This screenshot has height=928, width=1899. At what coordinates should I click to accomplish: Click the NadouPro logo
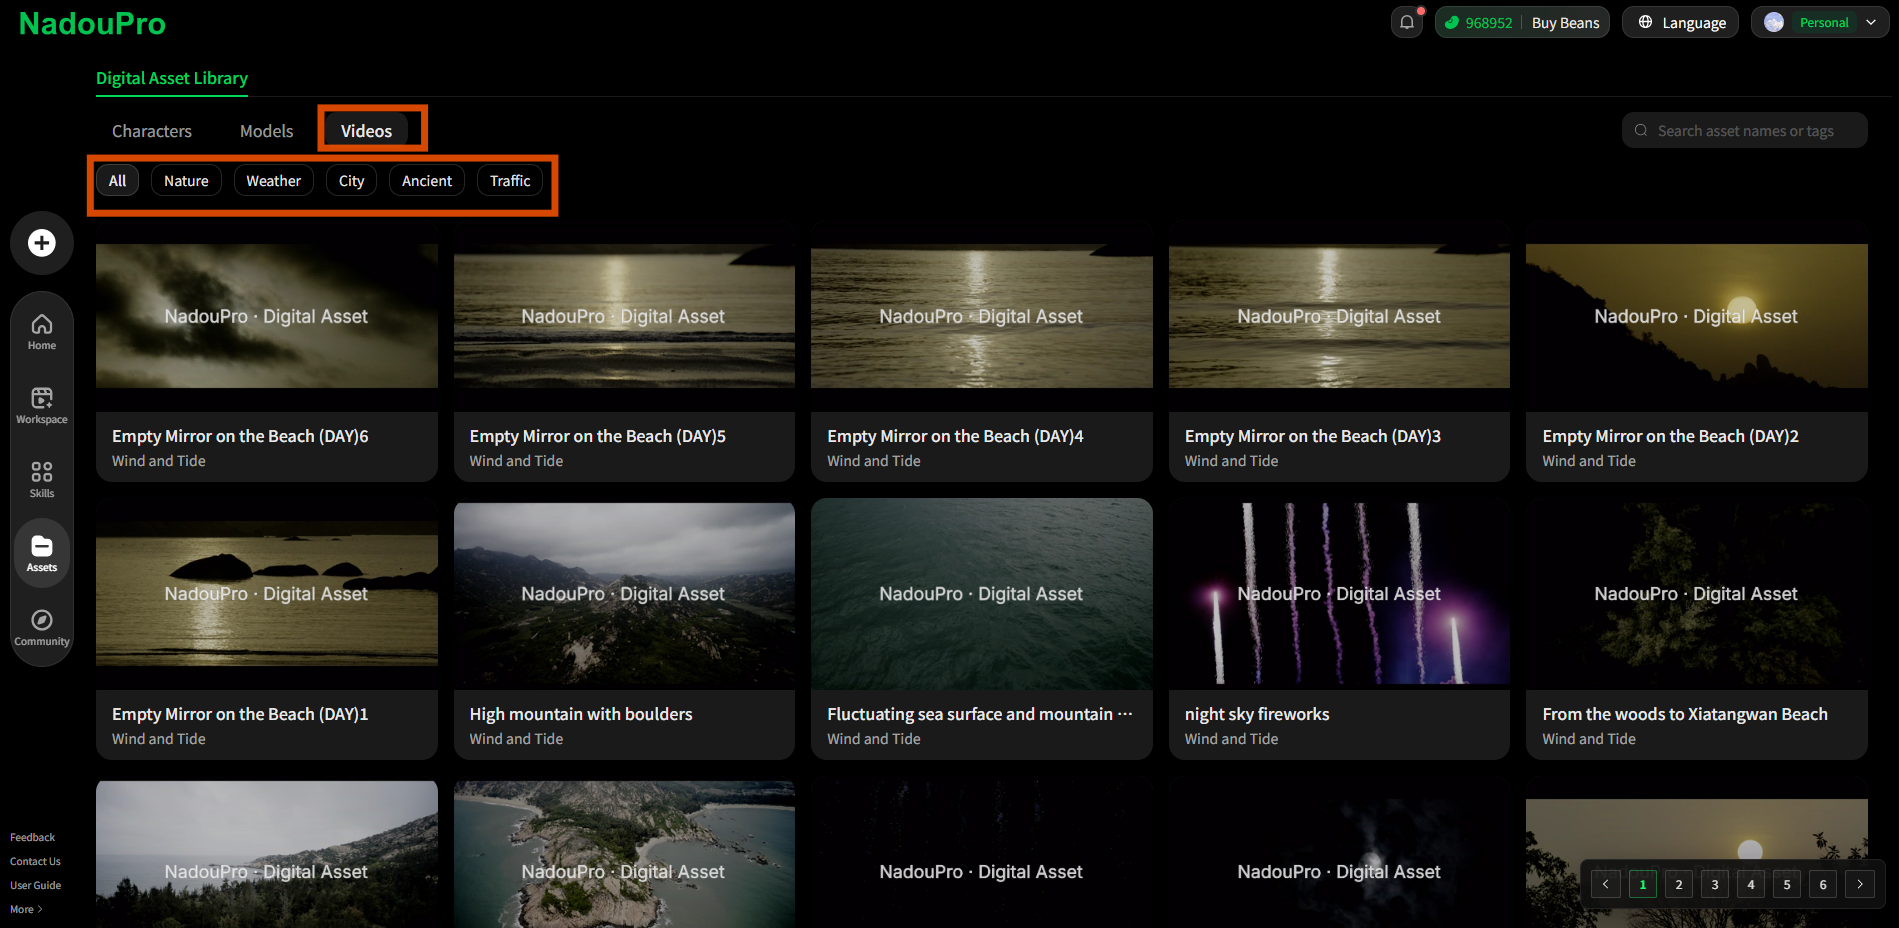92,23
